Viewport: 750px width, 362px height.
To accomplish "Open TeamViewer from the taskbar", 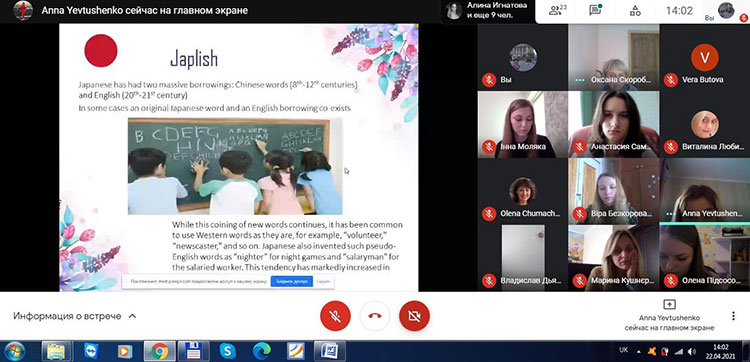I will pos(91,351).
